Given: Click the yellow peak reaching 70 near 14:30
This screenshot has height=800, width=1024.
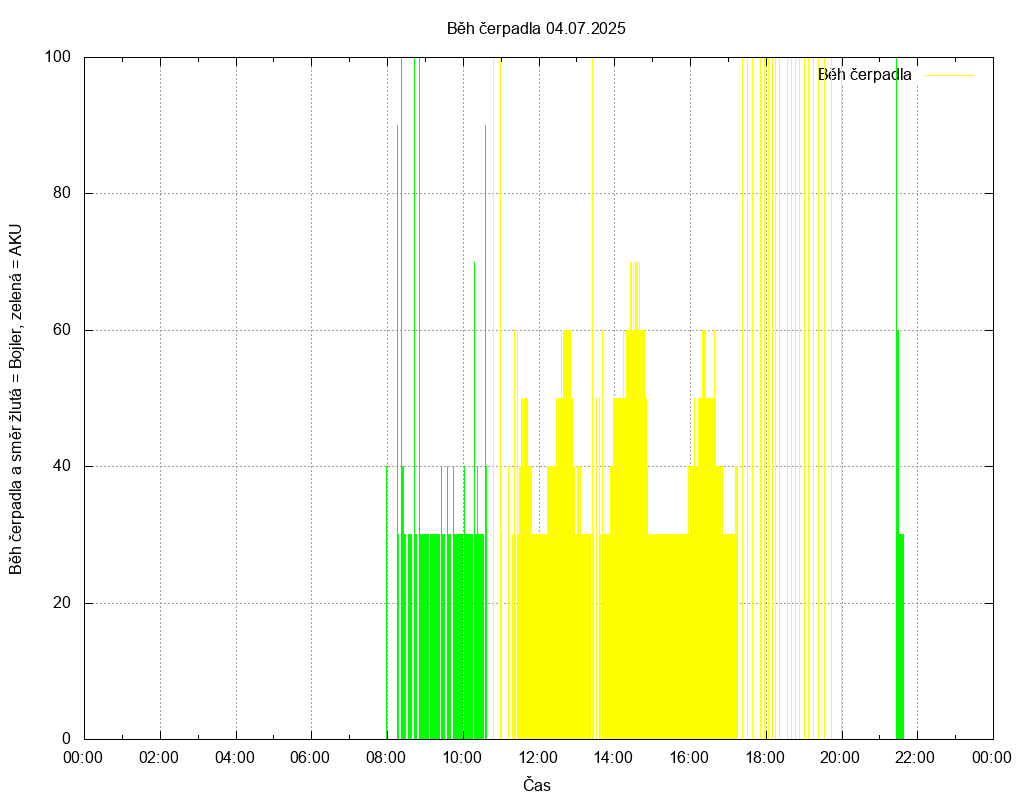Looking at the screenshot, I should (635, 296).
